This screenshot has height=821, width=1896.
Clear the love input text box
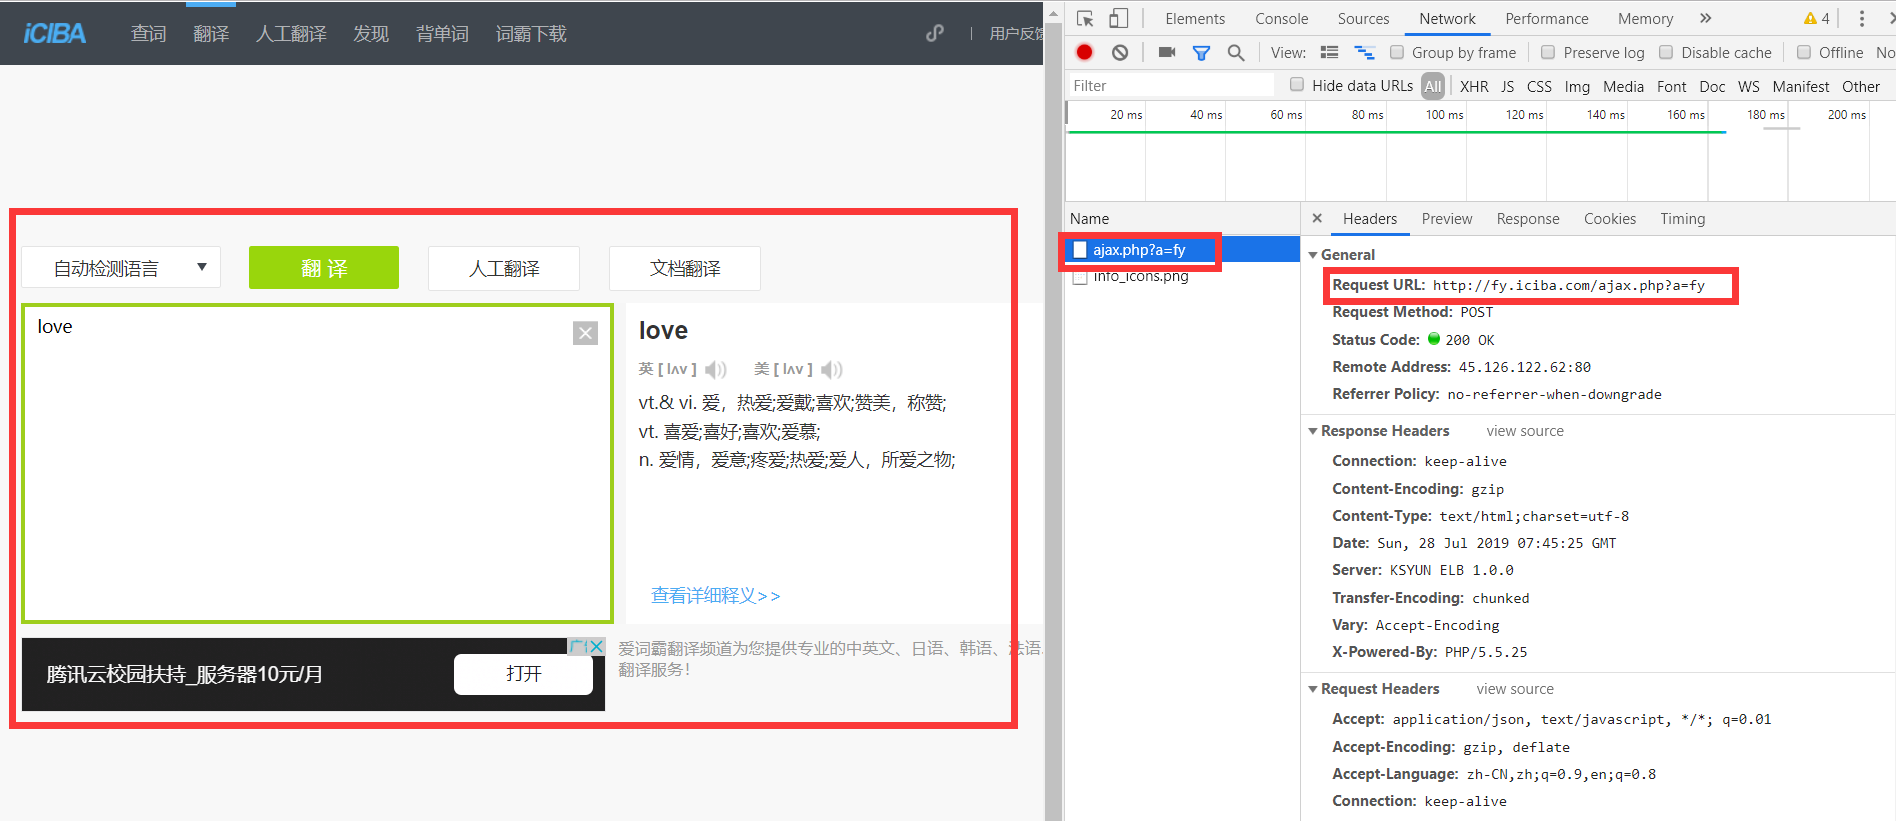coord(585,333)
